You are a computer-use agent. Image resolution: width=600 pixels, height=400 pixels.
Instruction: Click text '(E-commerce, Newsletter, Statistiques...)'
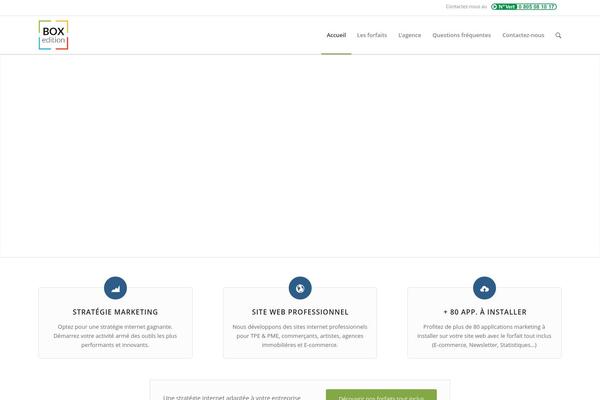(484, 345)
